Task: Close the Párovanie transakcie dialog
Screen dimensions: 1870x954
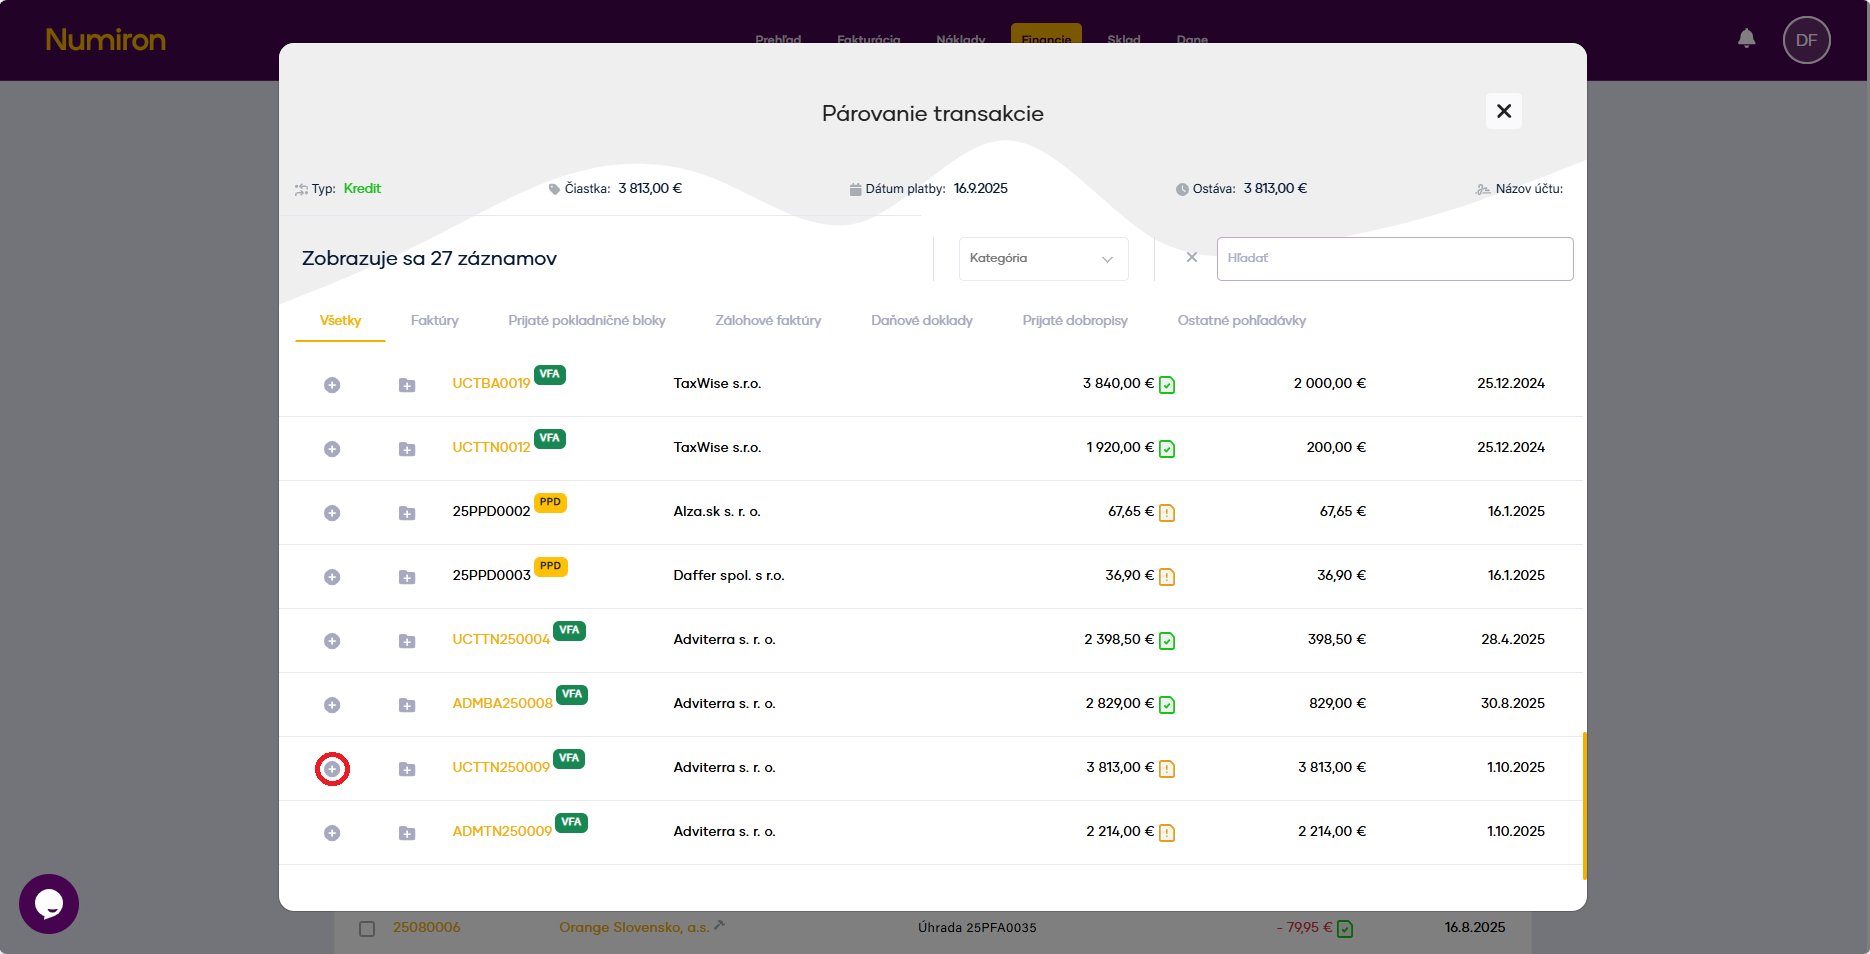Action: (x=1503, y=111)
